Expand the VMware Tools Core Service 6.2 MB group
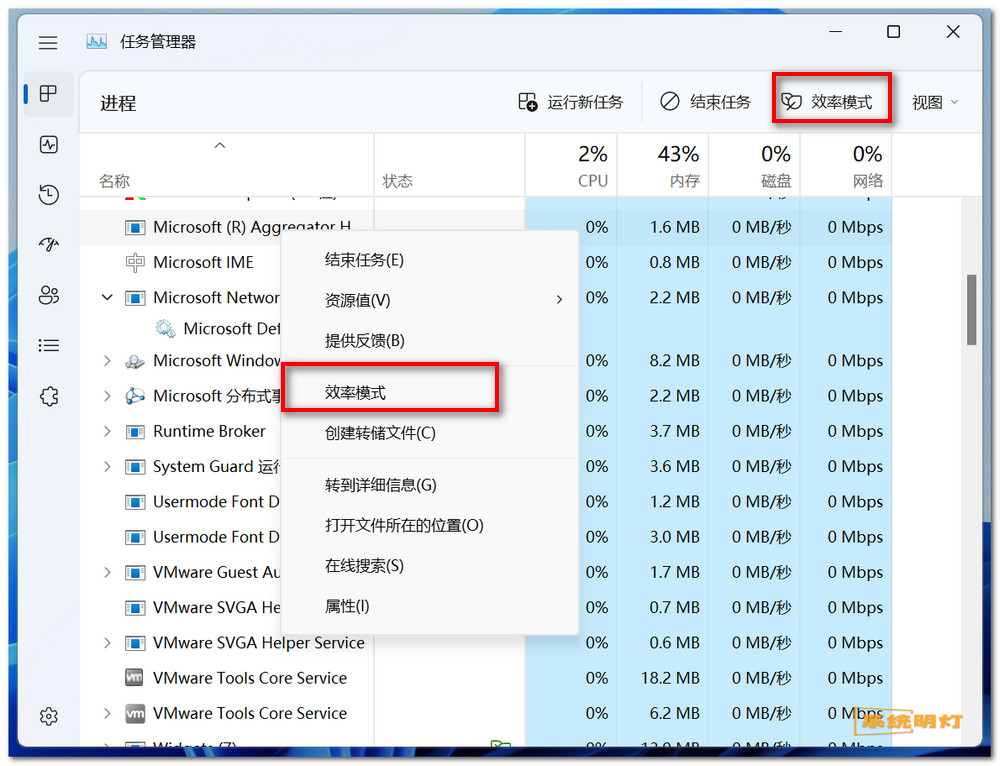 [x=107, y=713]
